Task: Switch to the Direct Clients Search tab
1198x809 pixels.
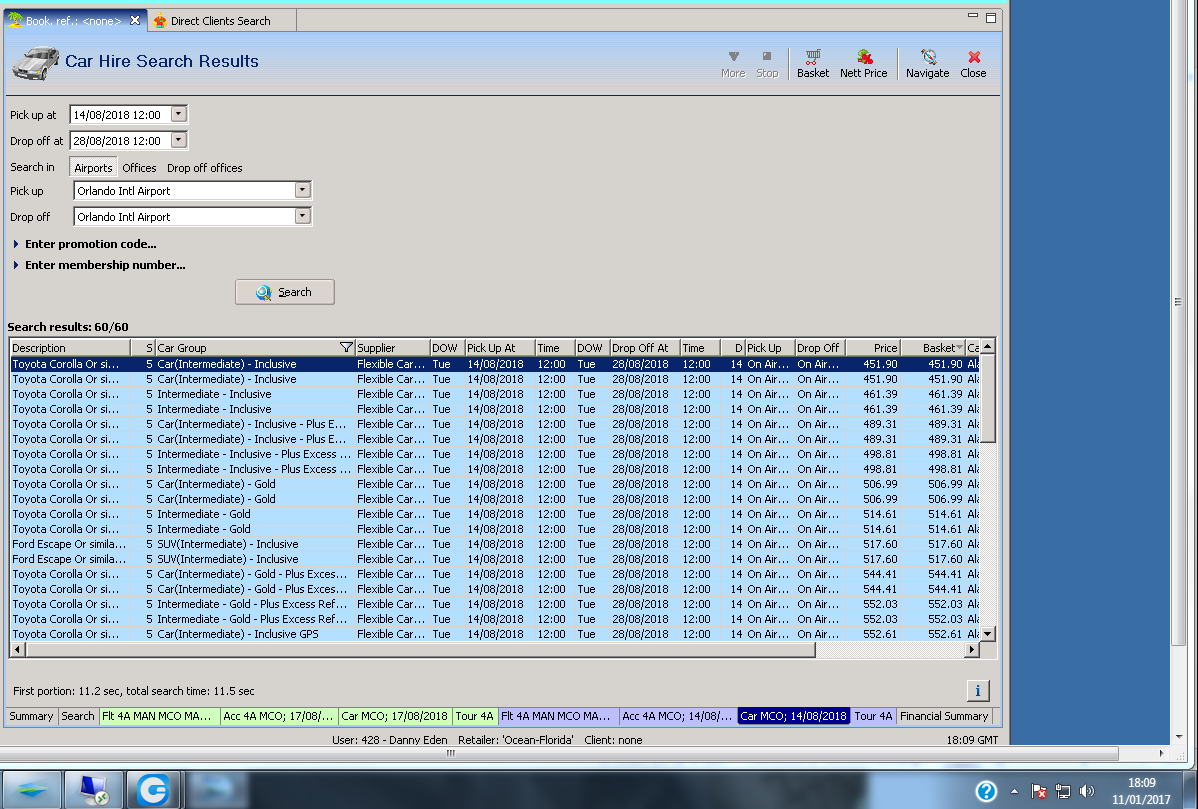Action: [220, 21]
